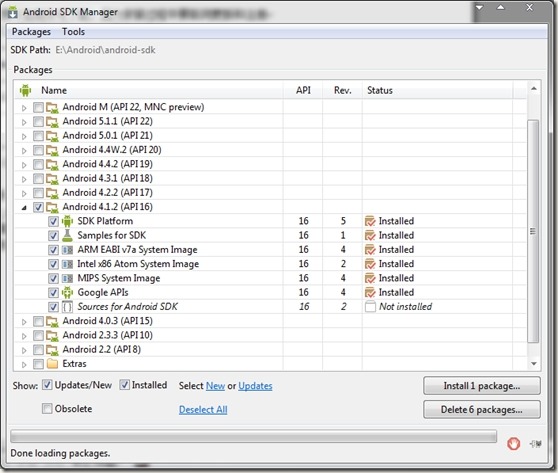
Task: Click the Deselect All link
Action: tap(203, 410)
